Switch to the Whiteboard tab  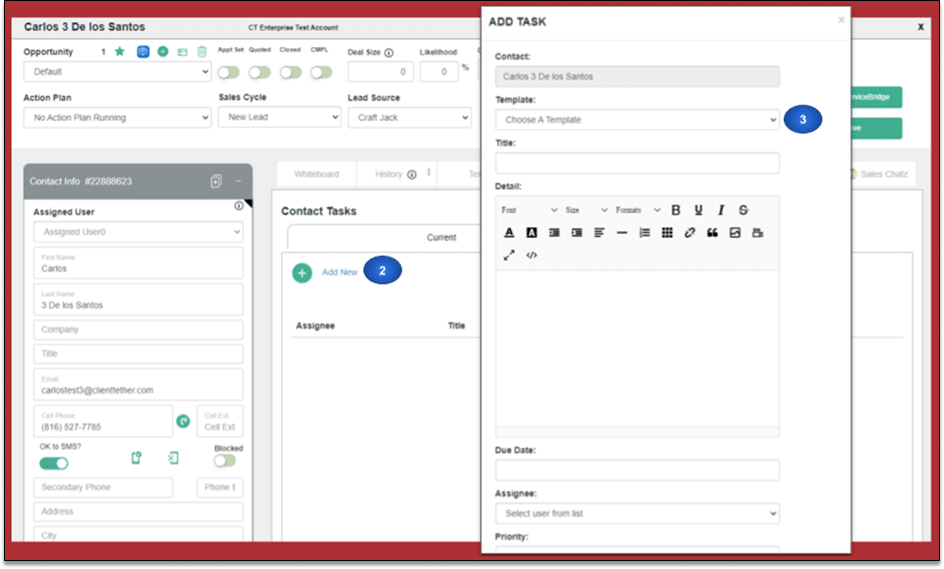[x=316, y=174]
